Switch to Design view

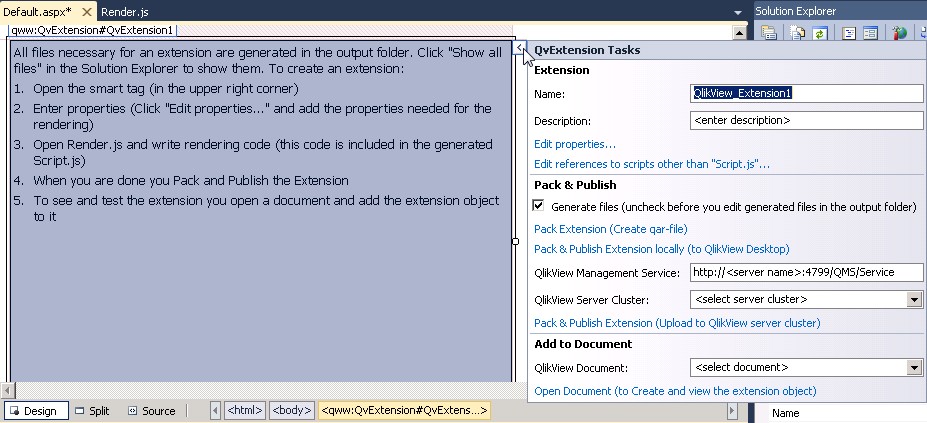click(x=35, y=411)
